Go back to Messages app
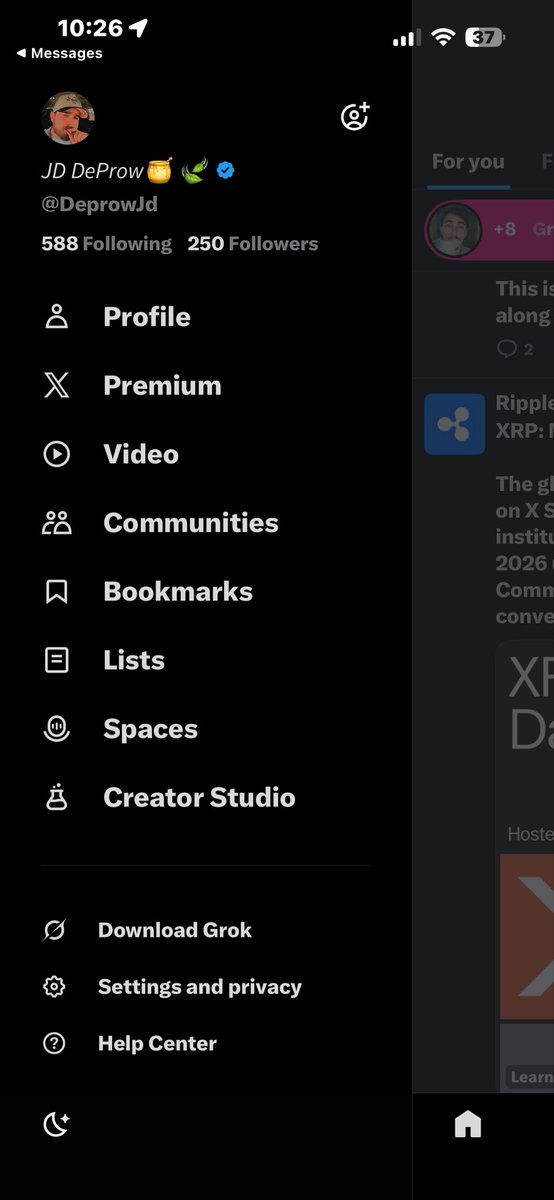554x1200 pixels. [x=60, y=53]
